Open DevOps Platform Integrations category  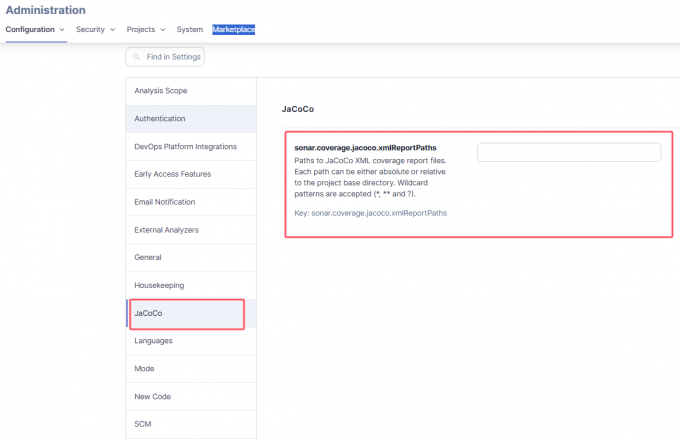tap(191, 147)
